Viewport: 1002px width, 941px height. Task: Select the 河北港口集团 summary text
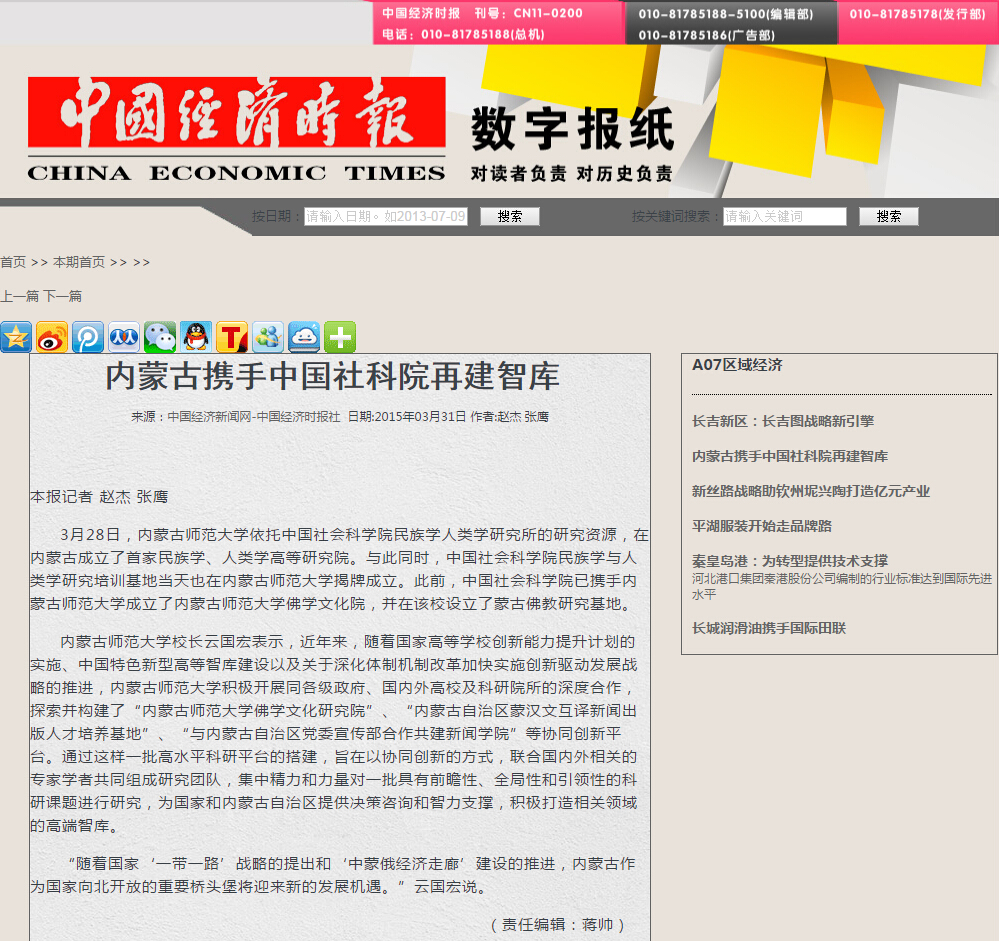coord(842,586)
